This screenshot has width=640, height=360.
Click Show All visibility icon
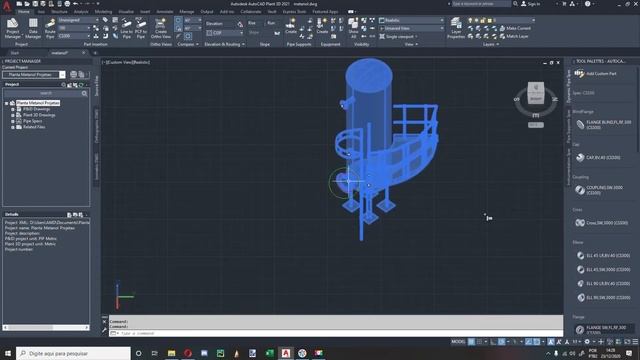coord(353,28)
